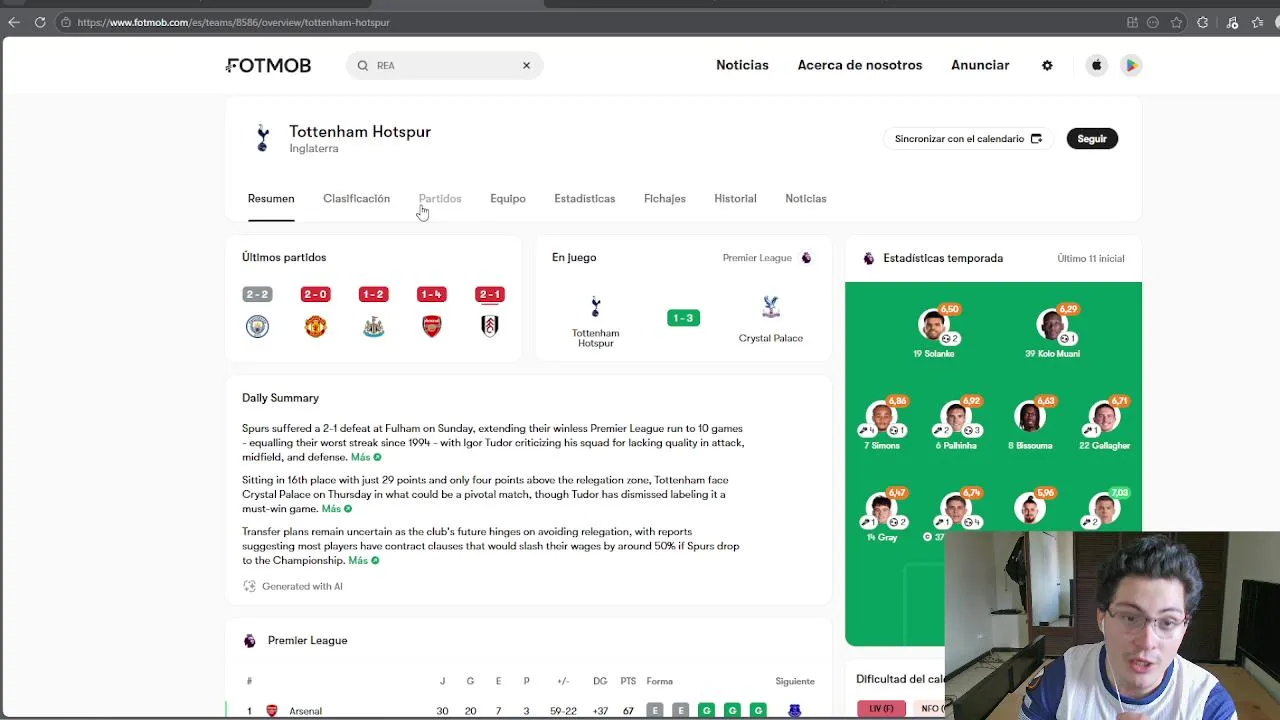Image resolution: width=1280 pixels, height=720 pixels.
Task: Open the 2-1 Fulham result
Action: (489, 312)
